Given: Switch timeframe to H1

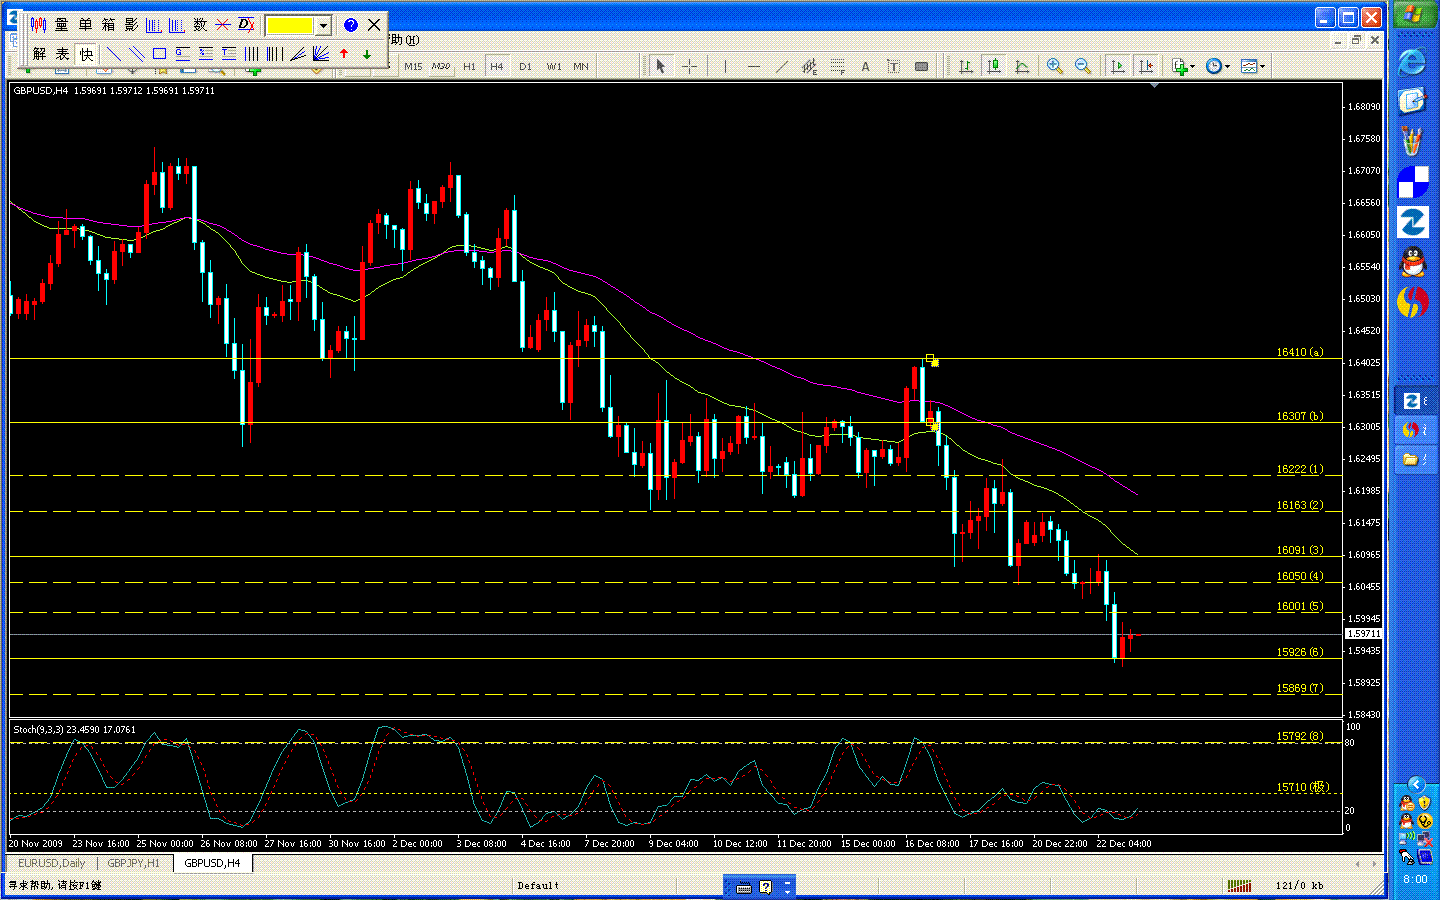Looking at the screenshot, I should (x=469, y=66).
